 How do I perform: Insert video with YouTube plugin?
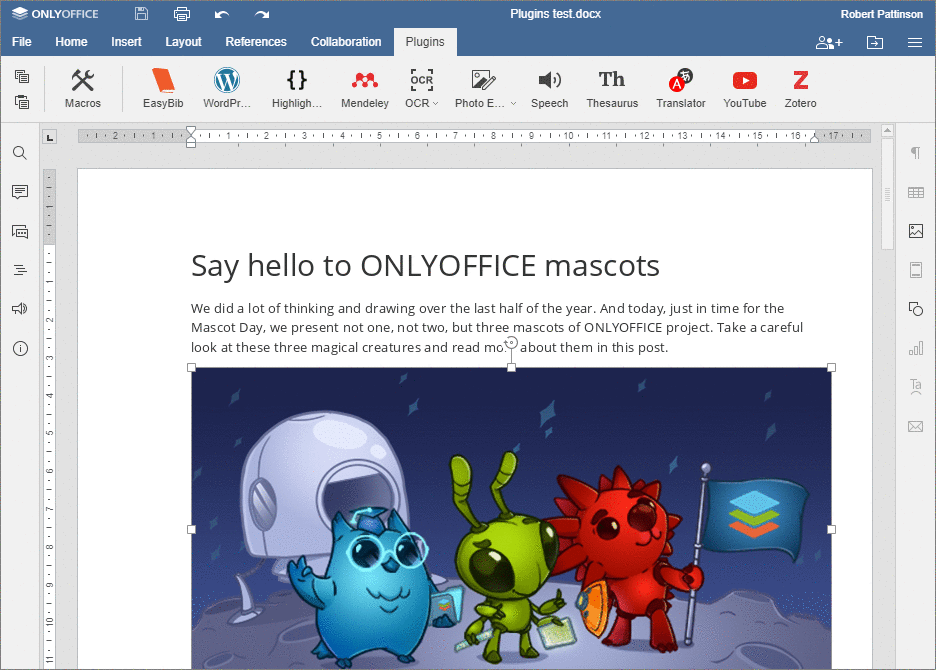click(x=744, y=88)
